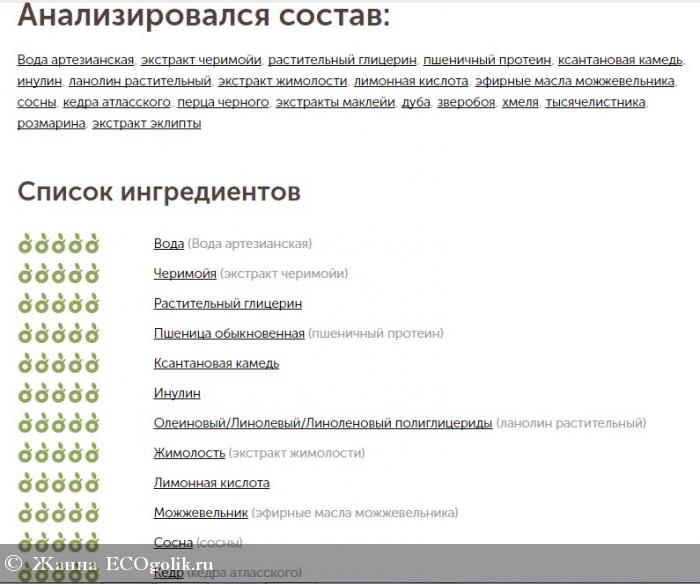The width and height of the screenshot is (700, 584).
Task: Click the rating icons next to Черимойя
Action: pyautogui.click(x=58, y=273)
